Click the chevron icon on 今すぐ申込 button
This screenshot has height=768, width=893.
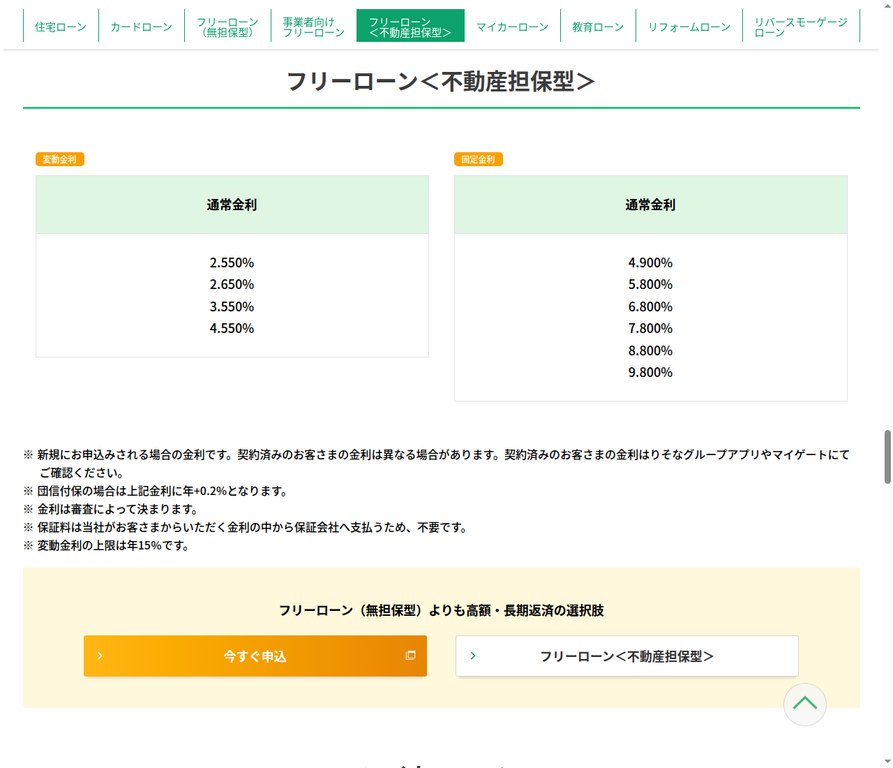(100, 656)
